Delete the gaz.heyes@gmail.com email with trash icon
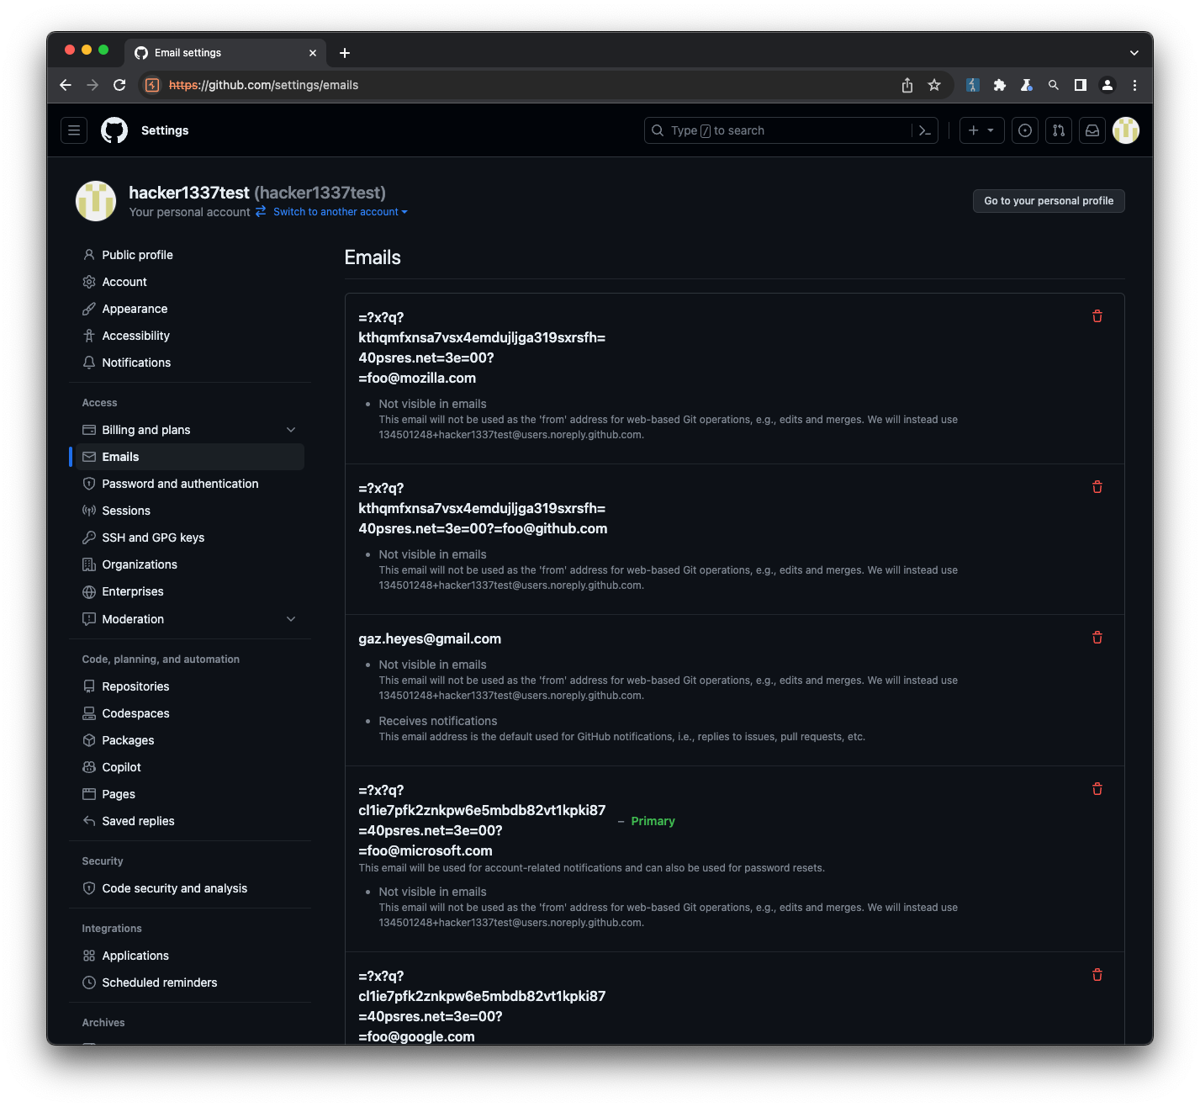This screenshot has height=1107, width=1200. pyautogui.click(x=1097, y=637)
